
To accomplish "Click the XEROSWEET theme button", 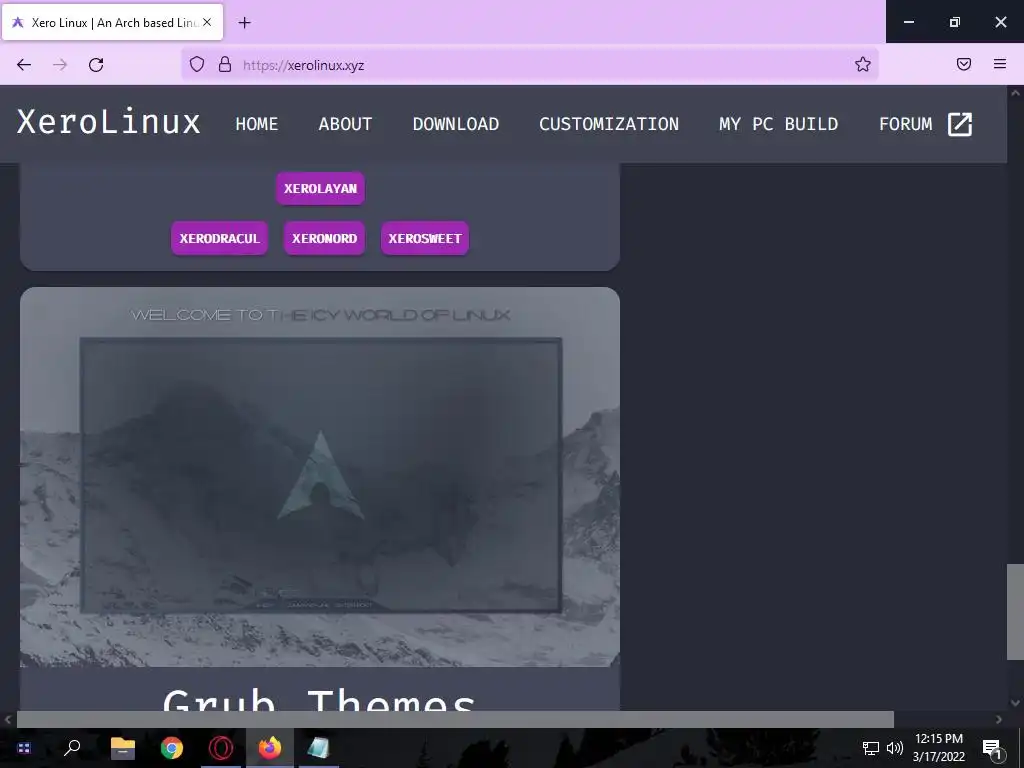I will pos(425,238).
